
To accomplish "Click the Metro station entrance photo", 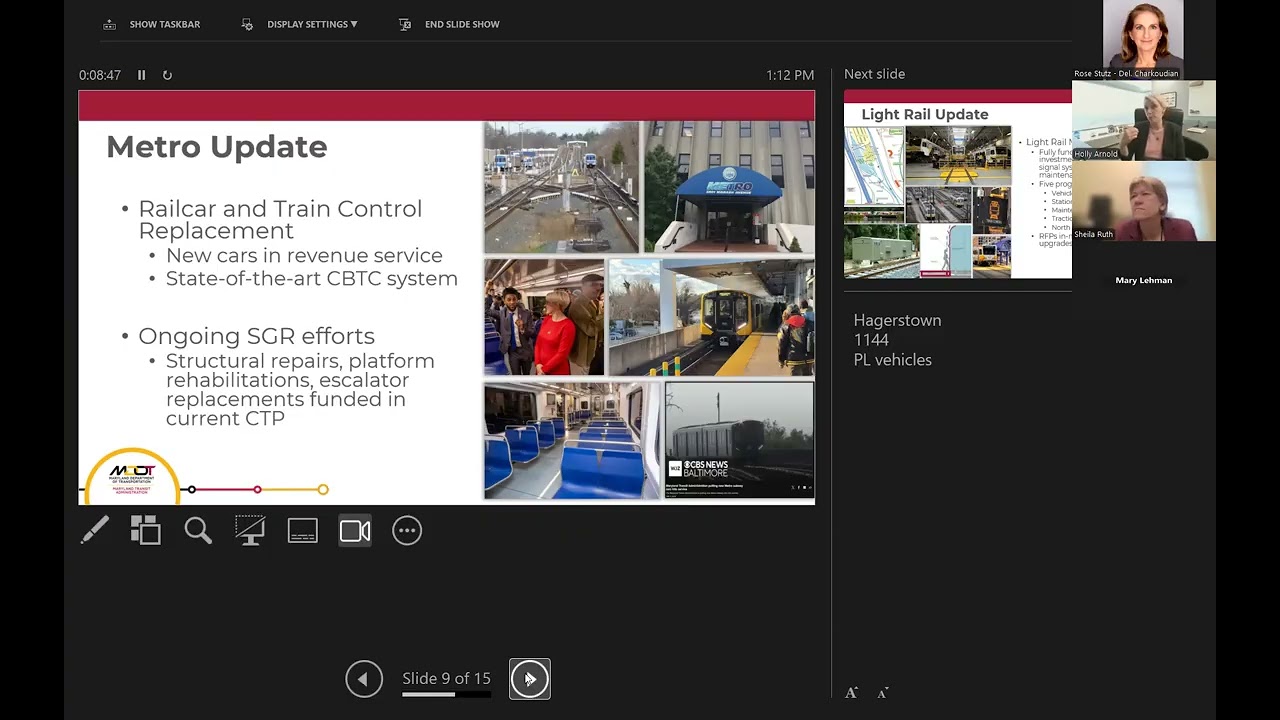I will pos(729,187).
